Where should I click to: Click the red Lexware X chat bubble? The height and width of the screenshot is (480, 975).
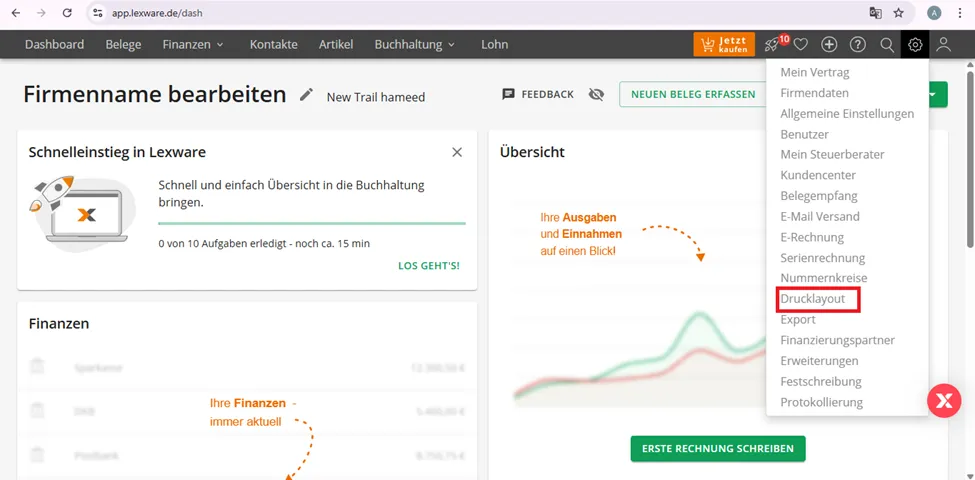click(944, 401)
